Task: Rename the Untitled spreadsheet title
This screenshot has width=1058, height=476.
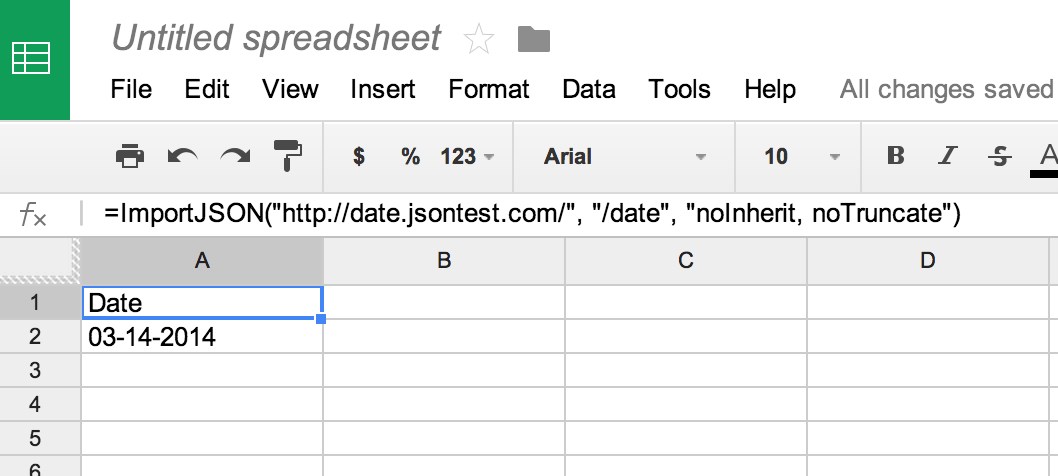Action: pyautogui.click(x=276, y=38)
